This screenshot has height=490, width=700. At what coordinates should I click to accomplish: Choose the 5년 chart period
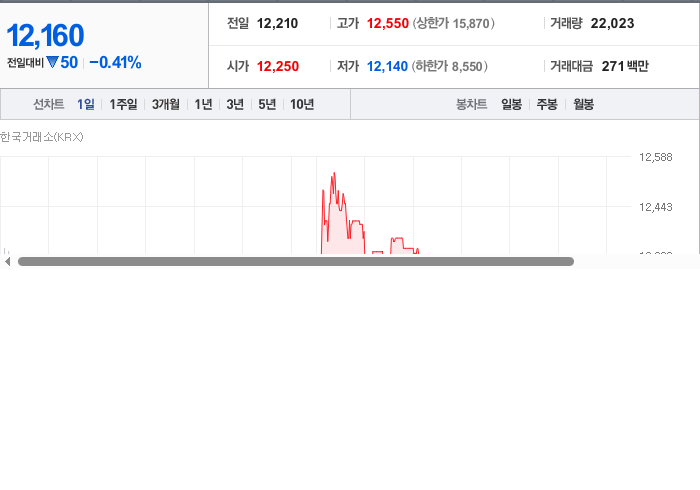tap(267, 104)
